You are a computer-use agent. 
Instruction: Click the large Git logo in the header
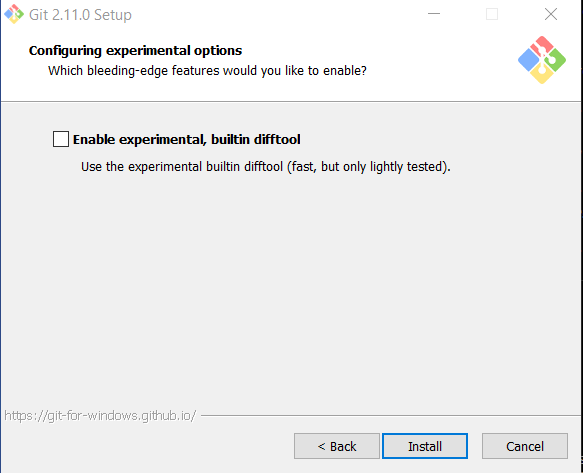pos(542,60)
